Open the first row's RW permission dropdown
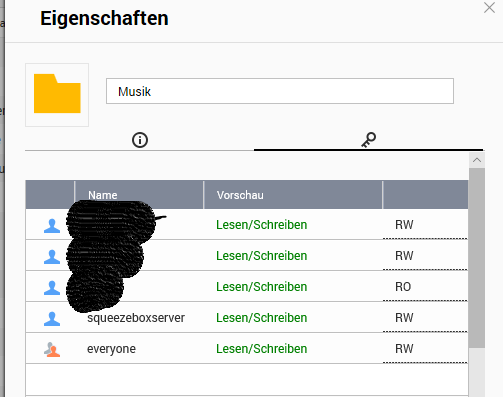 425,225
